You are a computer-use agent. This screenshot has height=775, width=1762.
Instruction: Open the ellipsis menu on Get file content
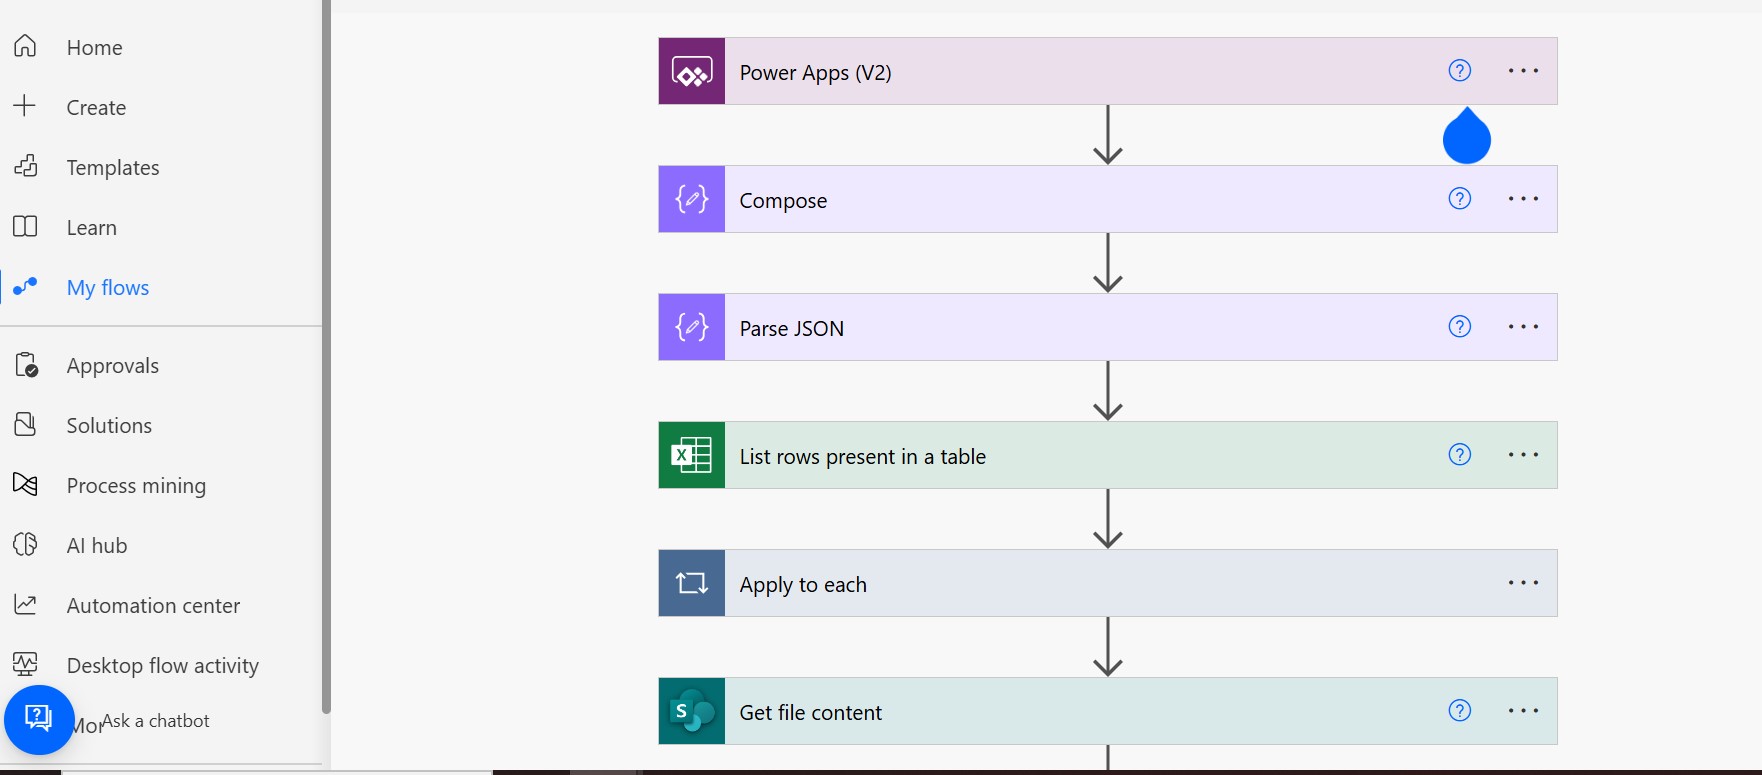[1523, 710]
